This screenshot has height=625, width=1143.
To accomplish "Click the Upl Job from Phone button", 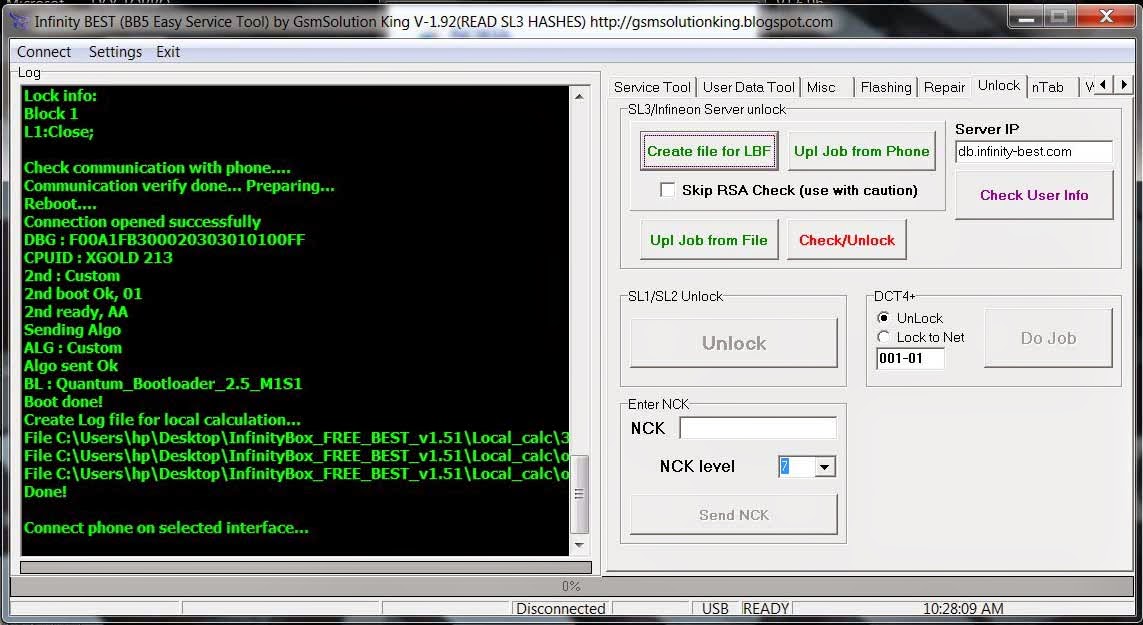I will [x=862, y=151].
